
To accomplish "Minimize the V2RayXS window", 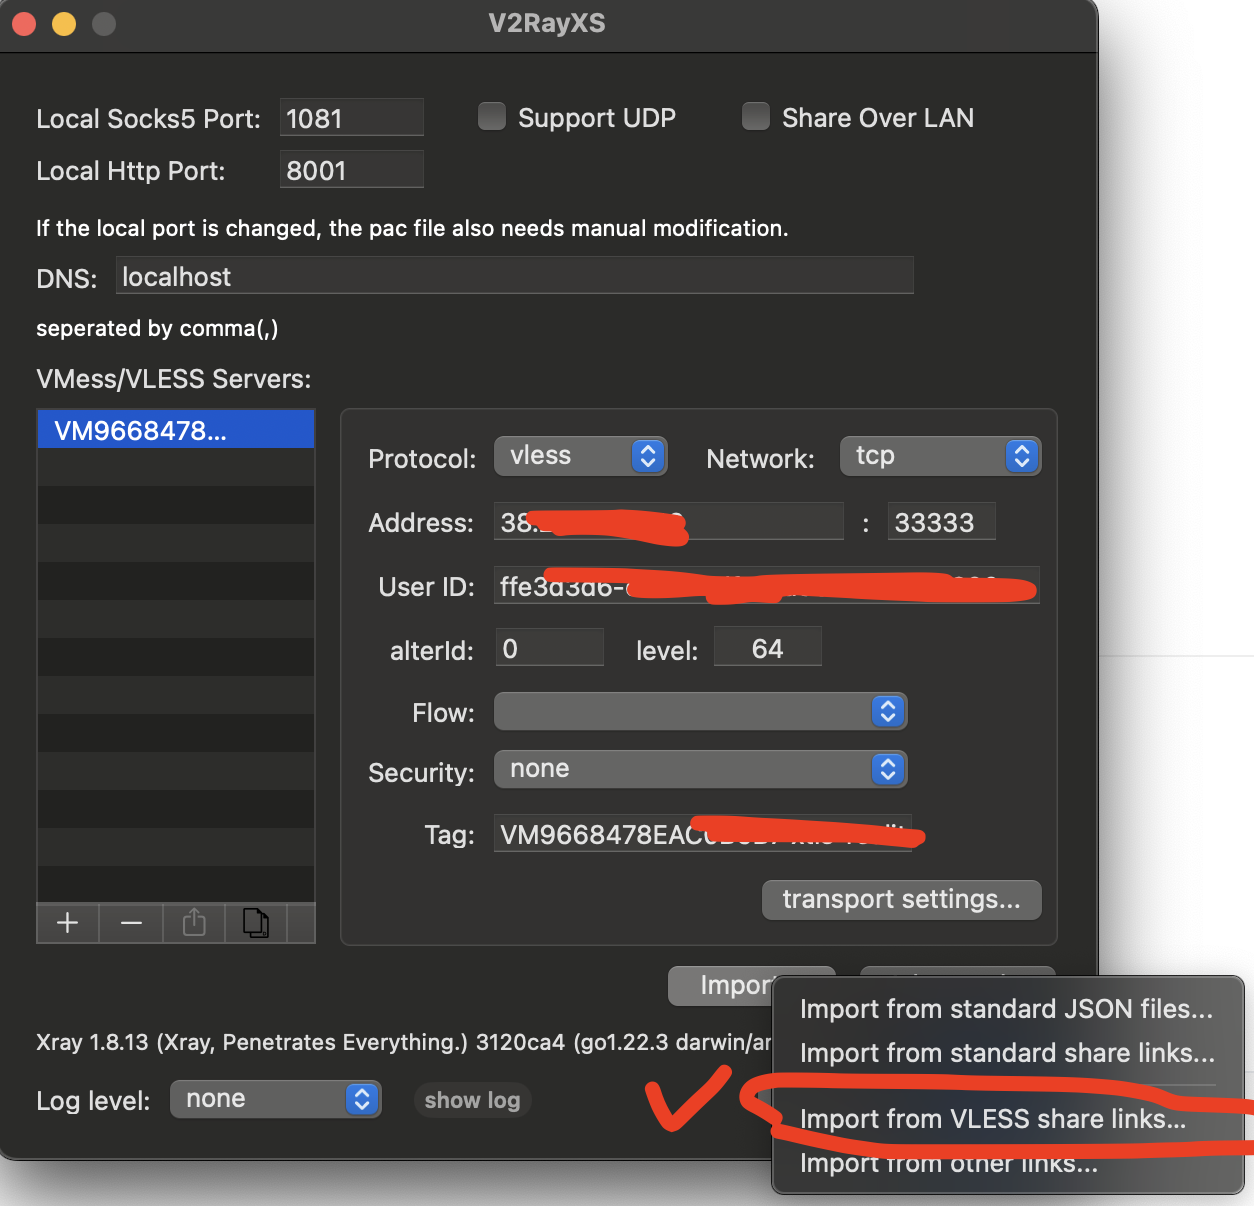I will coord(64,23).
